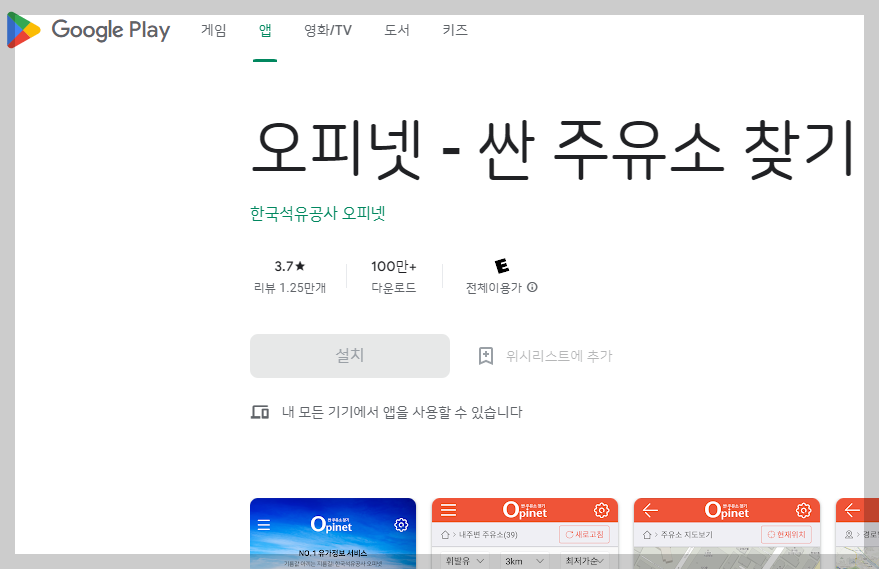
Task: Add app via 위시리스트에 추가
Action: point(545,356)
